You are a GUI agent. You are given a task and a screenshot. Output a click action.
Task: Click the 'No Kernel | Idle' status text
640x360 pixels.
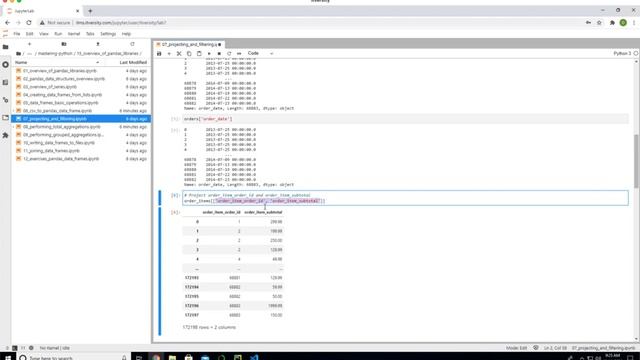pyautogui.click(x=55, y=348)
